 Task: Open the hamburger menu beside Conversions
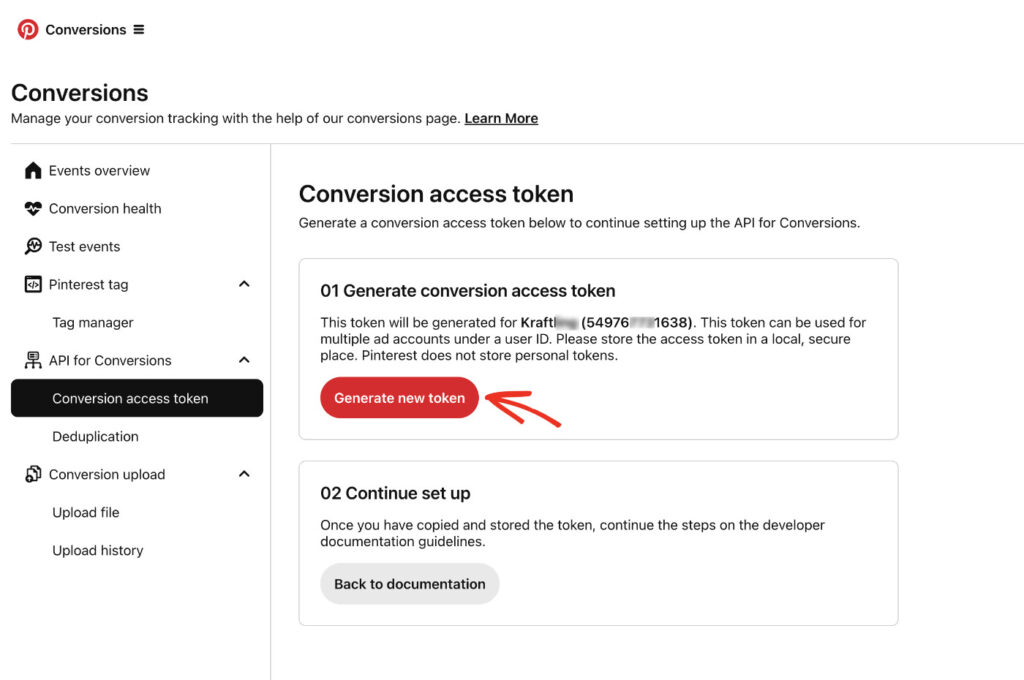(x=139, y=30)
